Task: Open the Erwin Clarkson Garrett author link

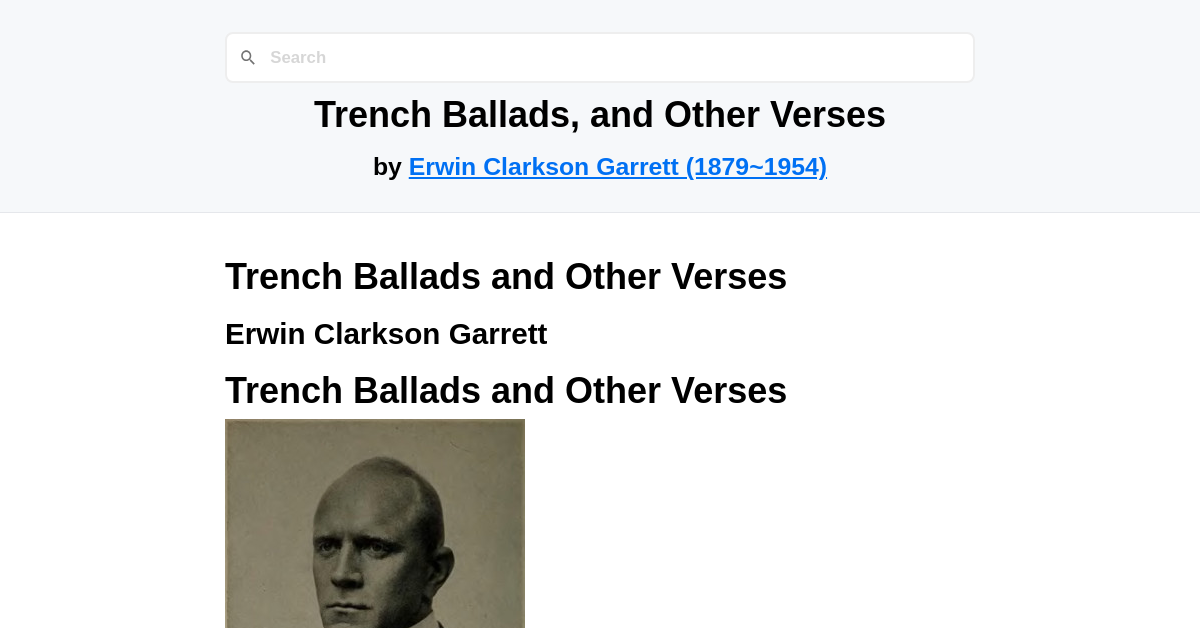Action: click(617, 166)
